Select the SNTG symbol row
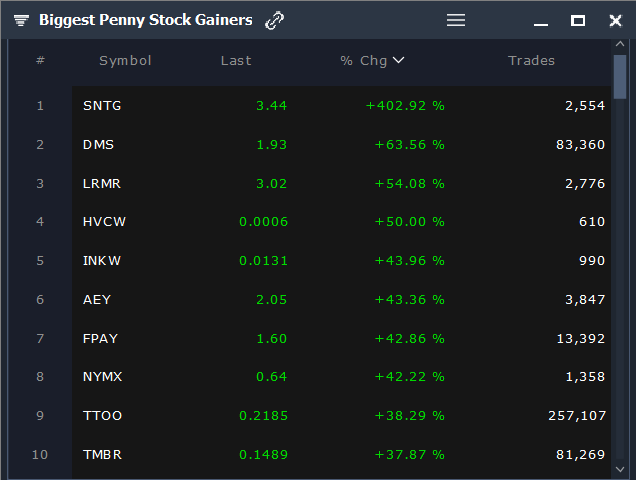Screen dimensions: 636x480 click(x=342, y=105)
